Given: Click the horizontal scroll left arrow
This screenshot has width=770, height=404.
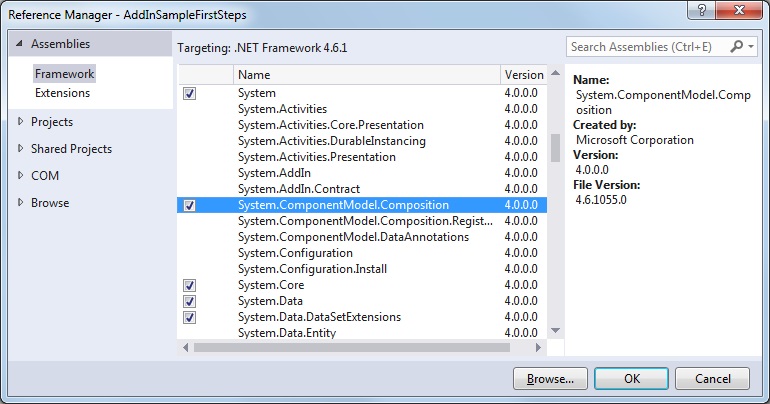Looking at the screenshot, I should (185, 348).
